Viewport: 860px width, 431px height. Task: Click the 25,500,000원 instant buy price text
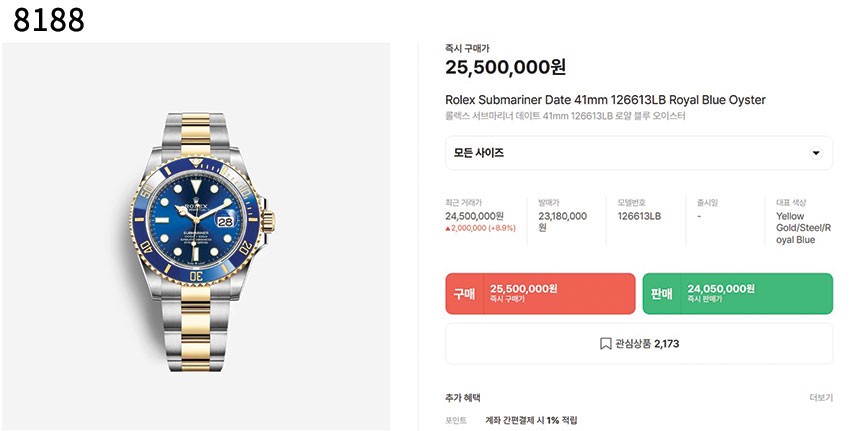[505, 67]
